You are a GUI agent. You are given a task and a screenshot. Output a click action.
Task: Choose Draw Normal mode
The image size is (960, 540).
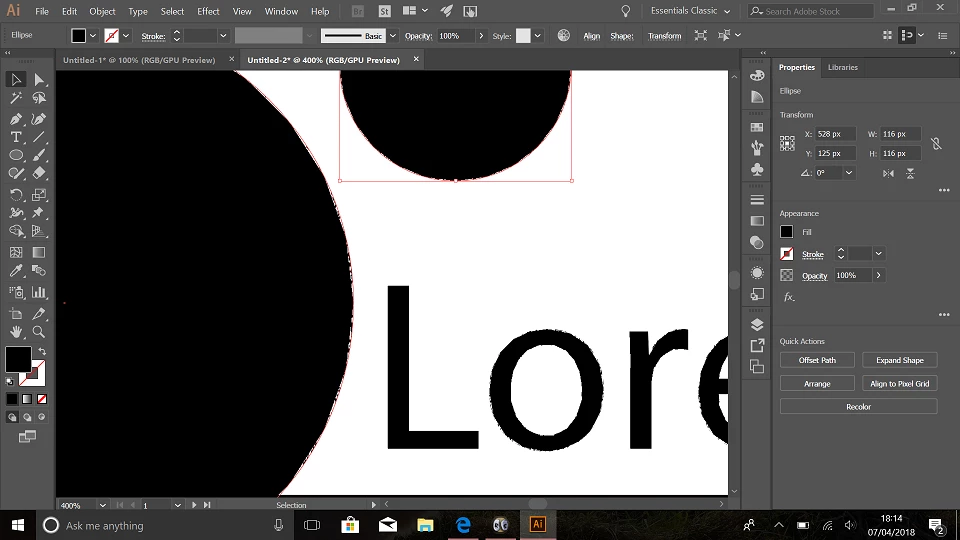coord(12,417)
